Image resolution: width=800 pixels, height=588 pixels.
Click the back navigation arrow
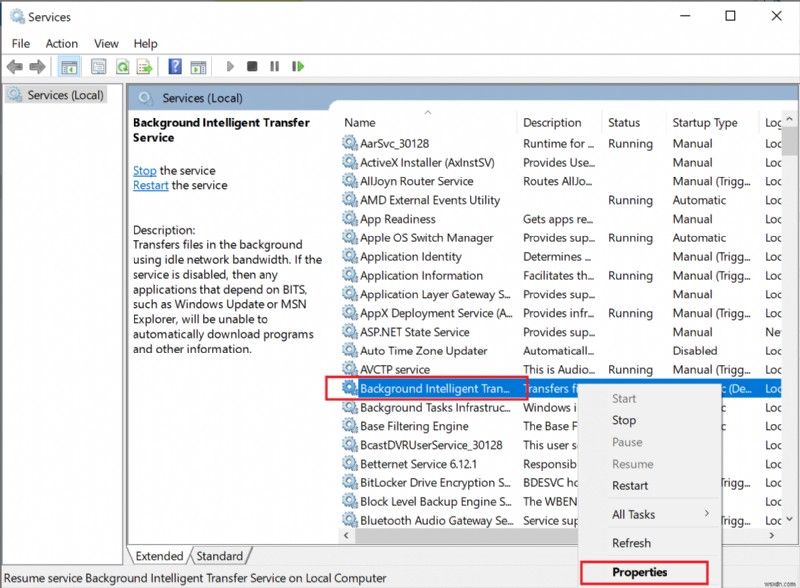pyautogui.click(x=14, y=66)
